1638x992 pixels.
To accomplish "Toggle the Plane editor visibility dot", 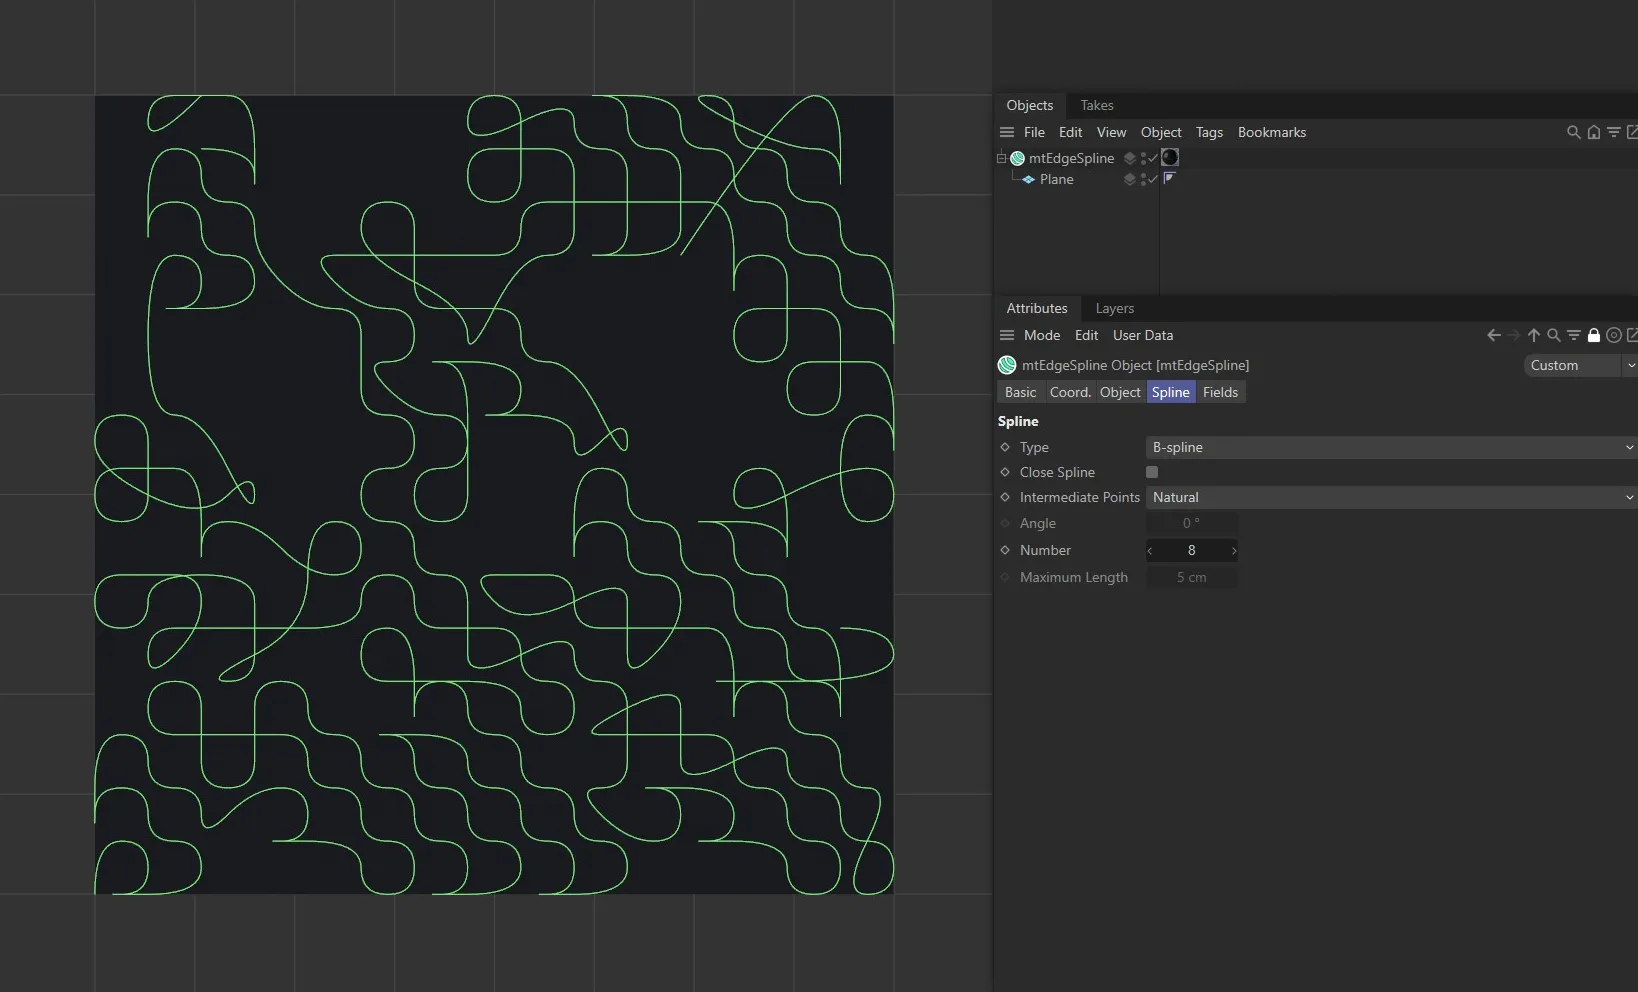I will (1143, 176).
